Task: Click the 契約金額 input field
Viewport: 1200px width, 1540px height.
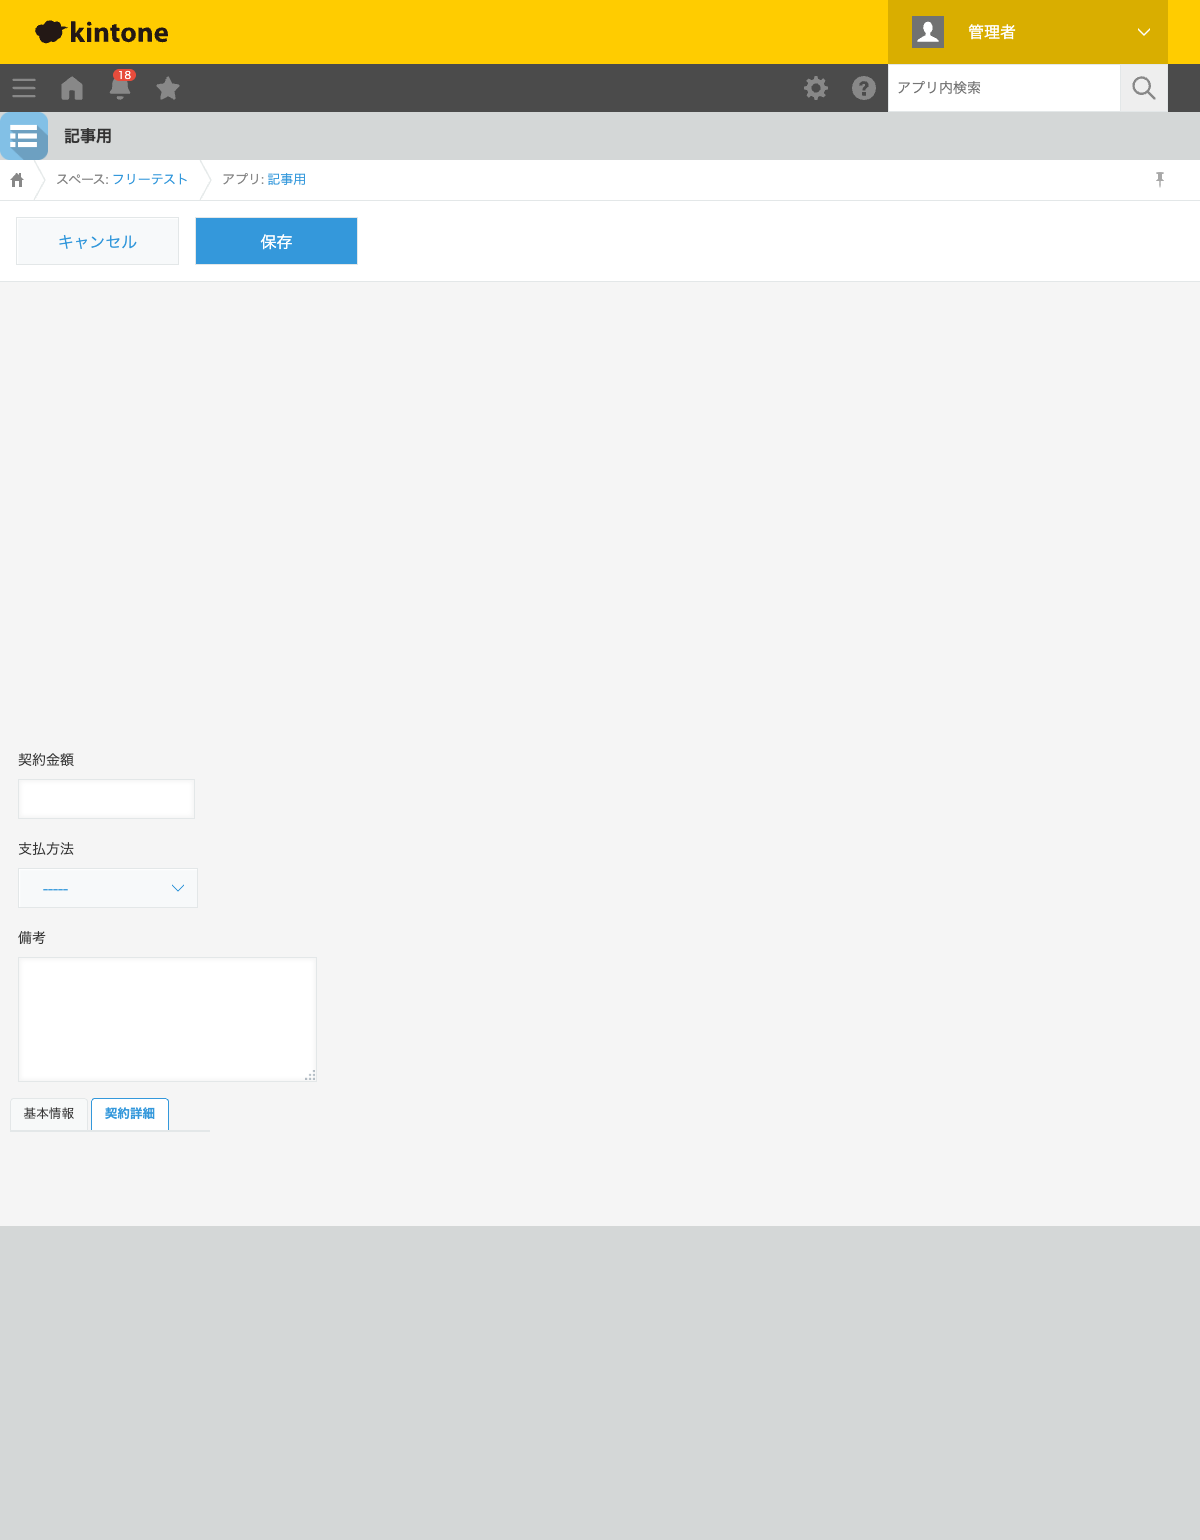Action: pos(106,799)
